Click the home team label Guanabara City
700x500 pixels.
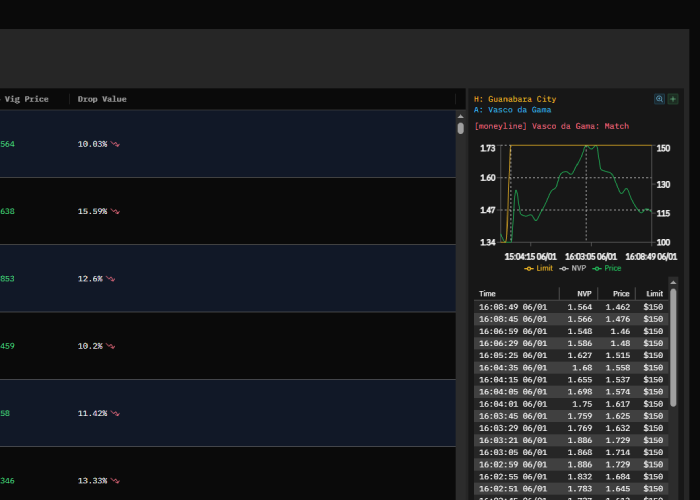[x=515, y=99]
